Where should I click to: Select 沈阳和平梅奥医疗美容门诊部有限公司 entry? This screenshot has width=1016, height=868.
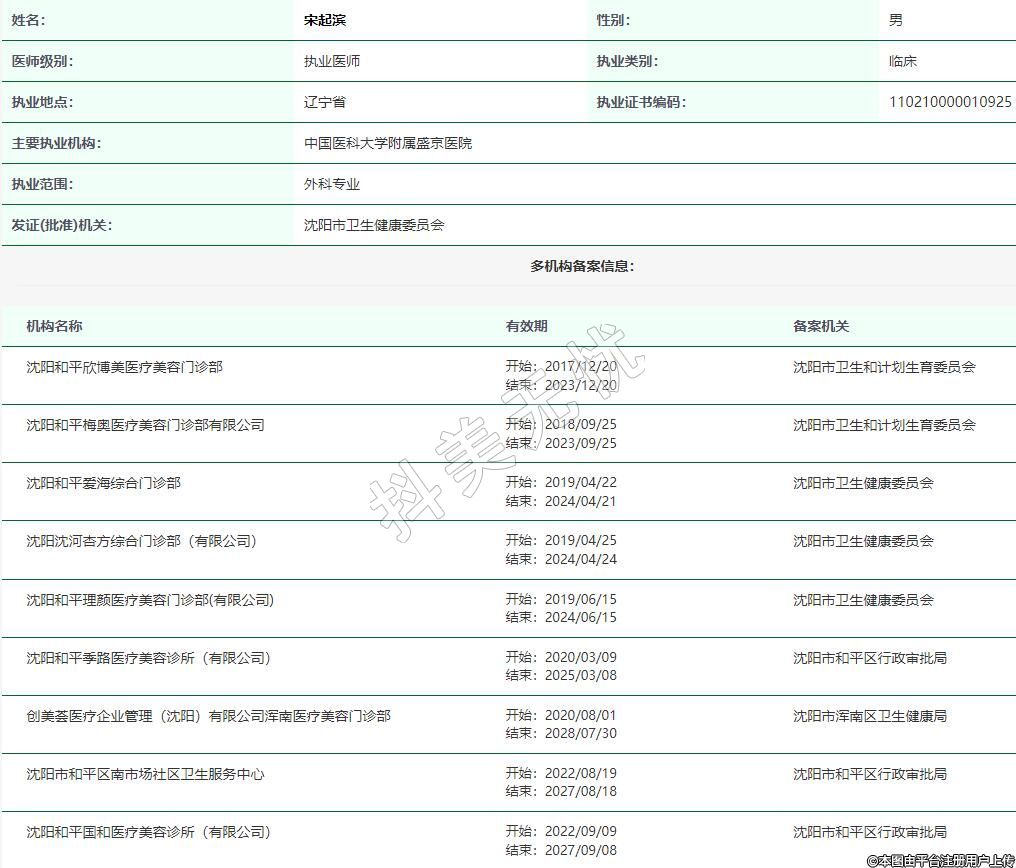[x=146, y=425]
